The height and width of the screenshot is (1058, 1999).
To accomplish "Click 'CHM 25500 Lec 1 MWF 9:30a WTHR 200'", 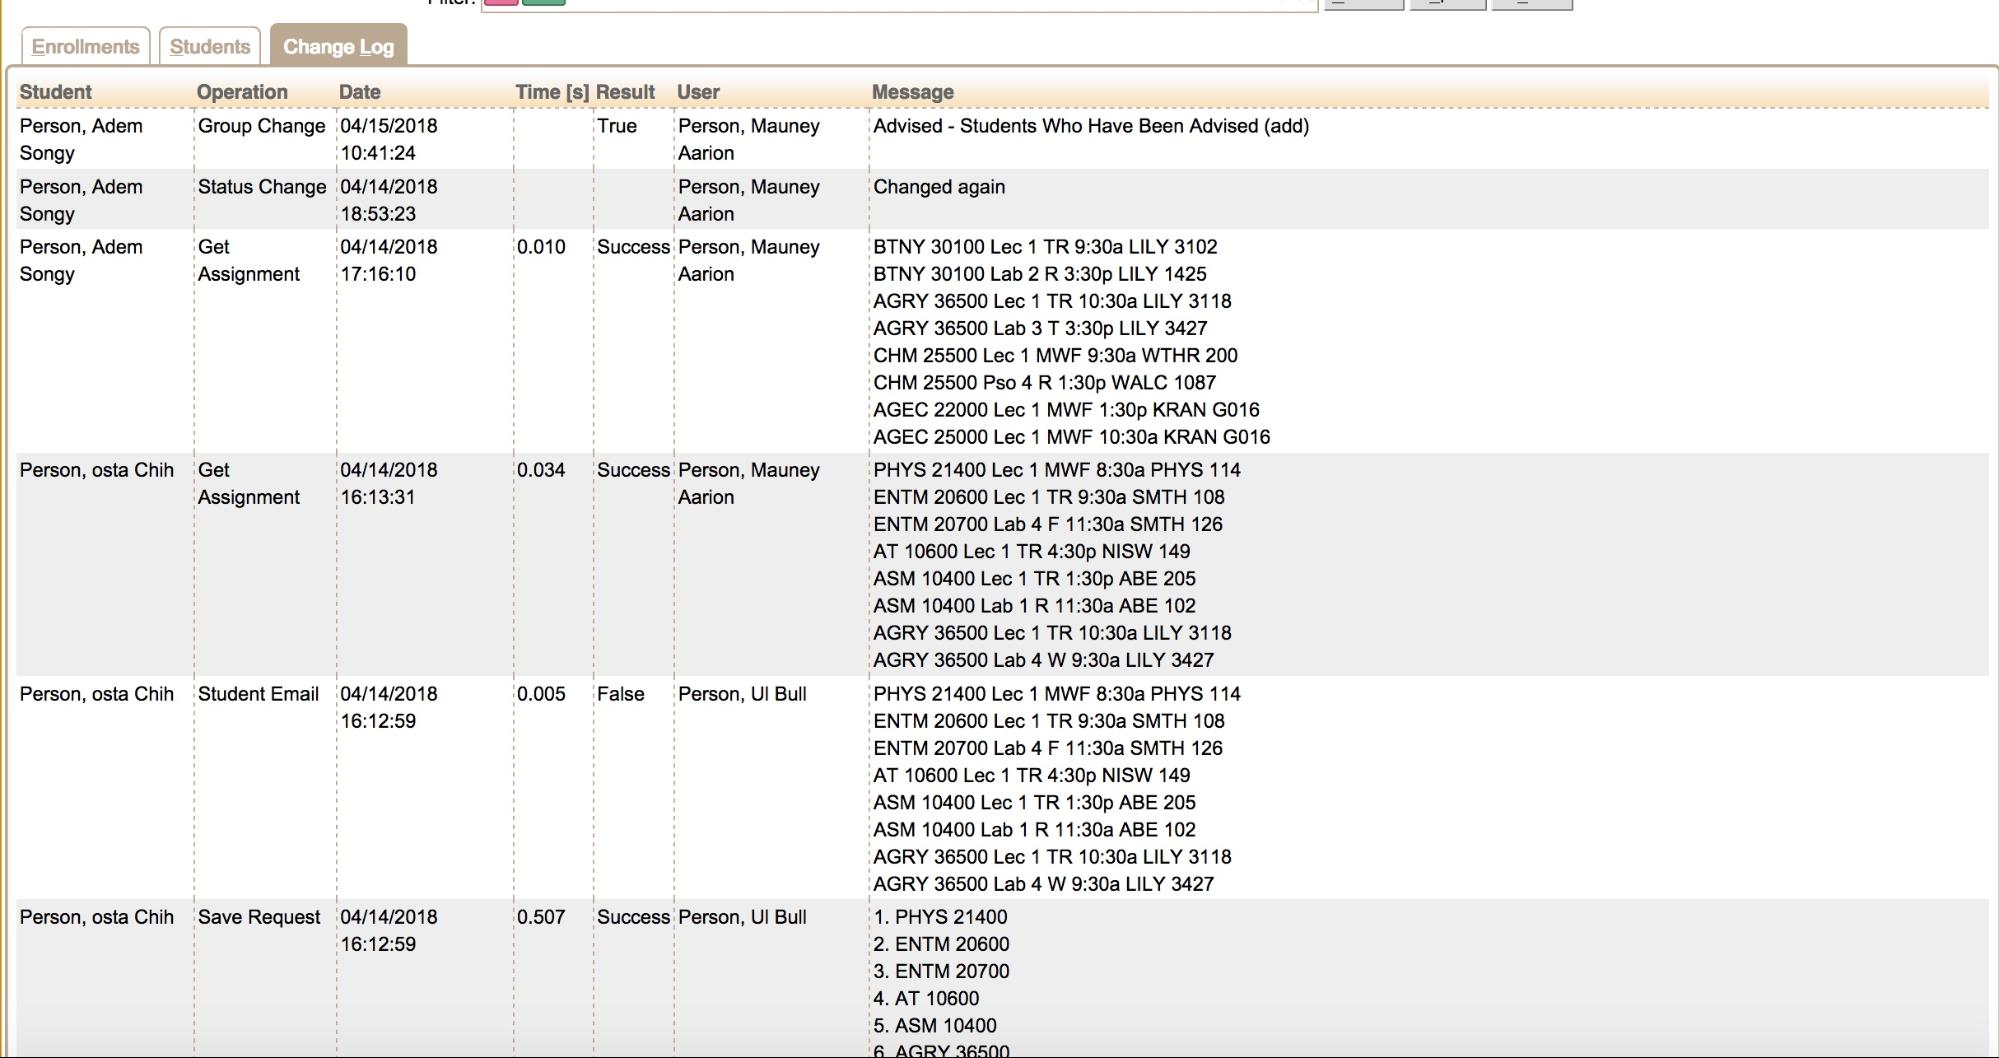I will (1055, 355).
